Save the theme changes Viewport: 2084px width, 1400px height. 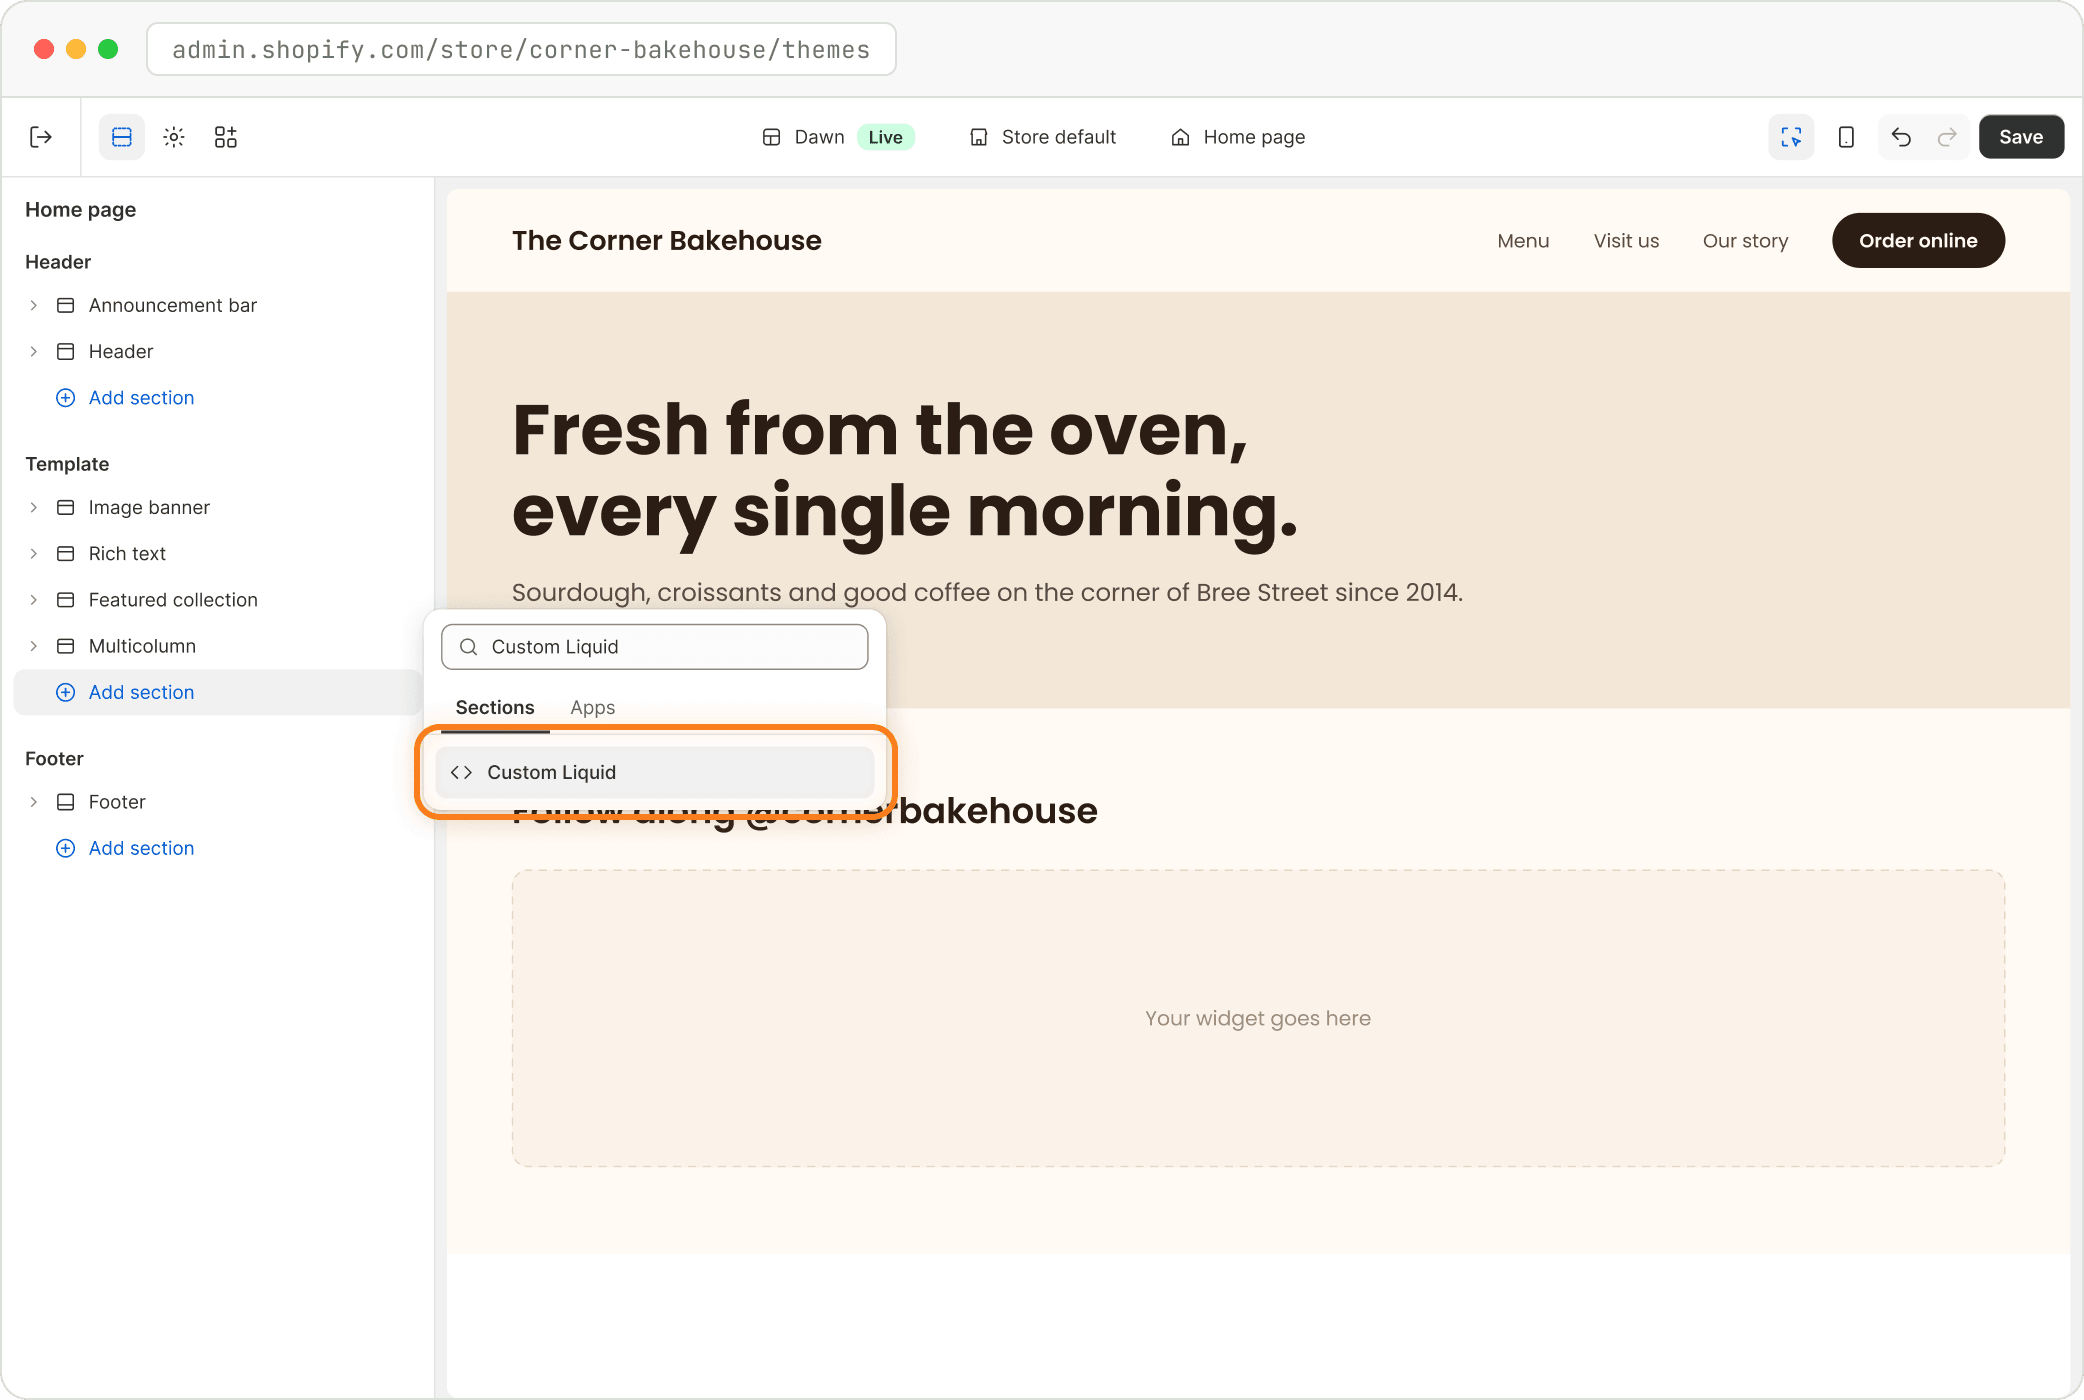point(2021,137)
